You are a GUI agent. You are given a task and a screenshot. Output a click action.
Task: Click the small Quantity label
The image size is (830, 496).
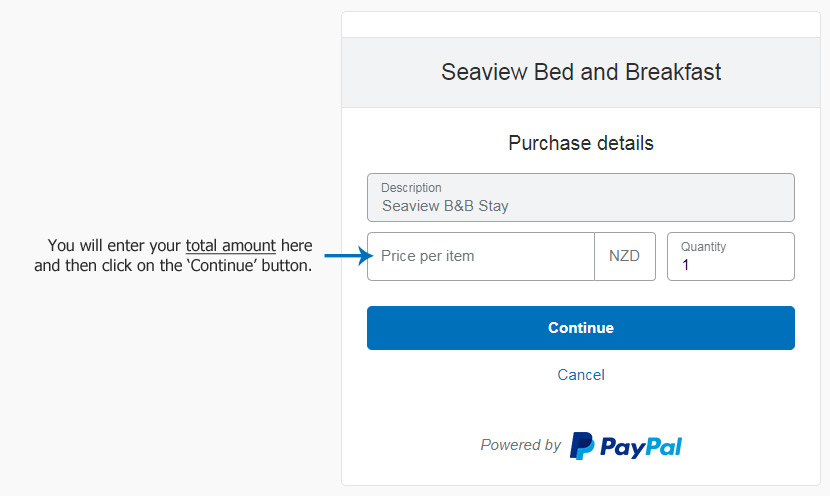coord(703,247)
